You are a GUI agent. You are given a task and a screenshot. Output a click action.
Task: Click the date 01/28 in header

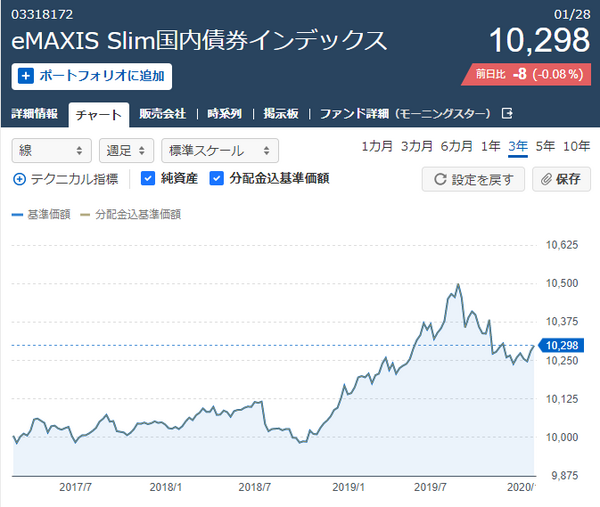[572, 15]
